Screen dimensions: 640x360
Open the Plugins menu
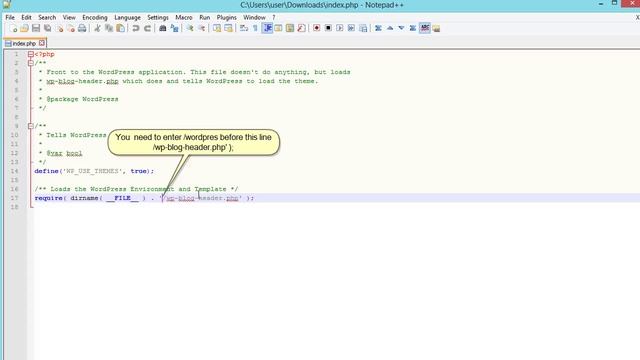click(227, 18)
